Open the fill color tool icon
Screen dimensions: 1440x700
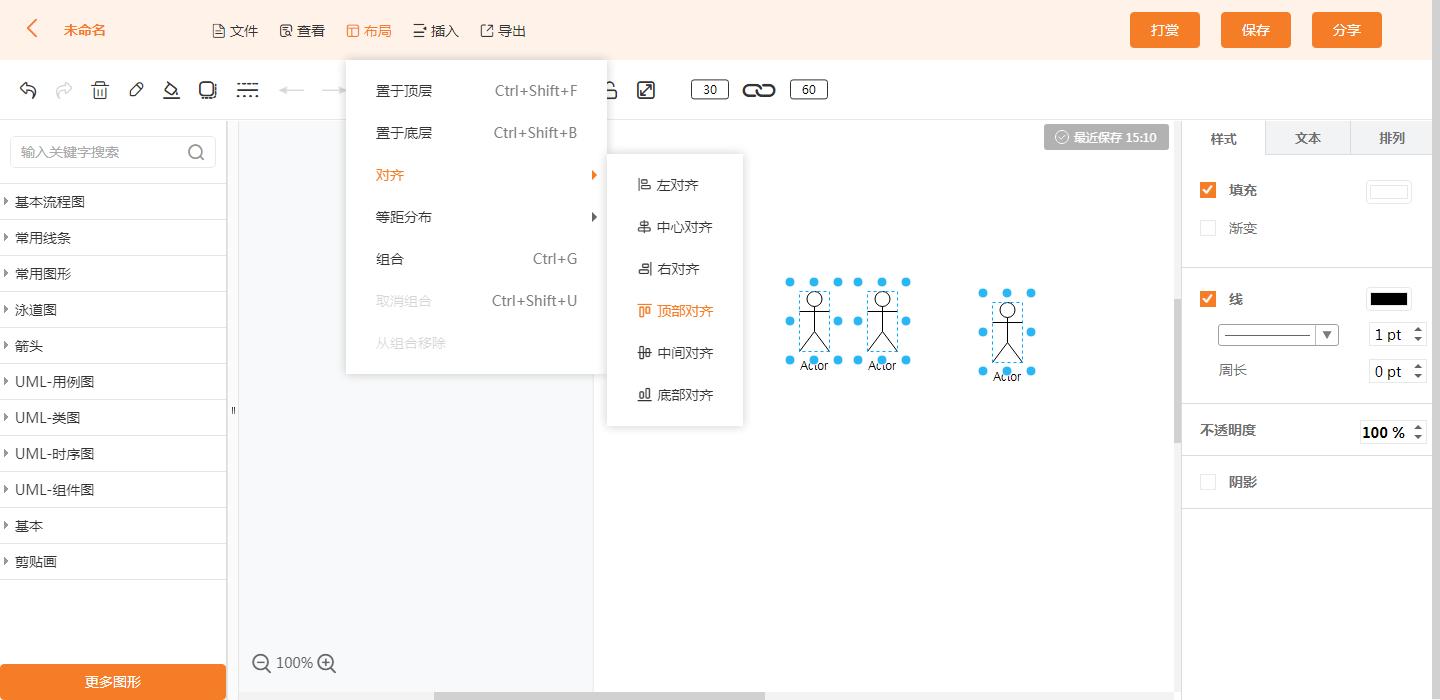[171, 90]
